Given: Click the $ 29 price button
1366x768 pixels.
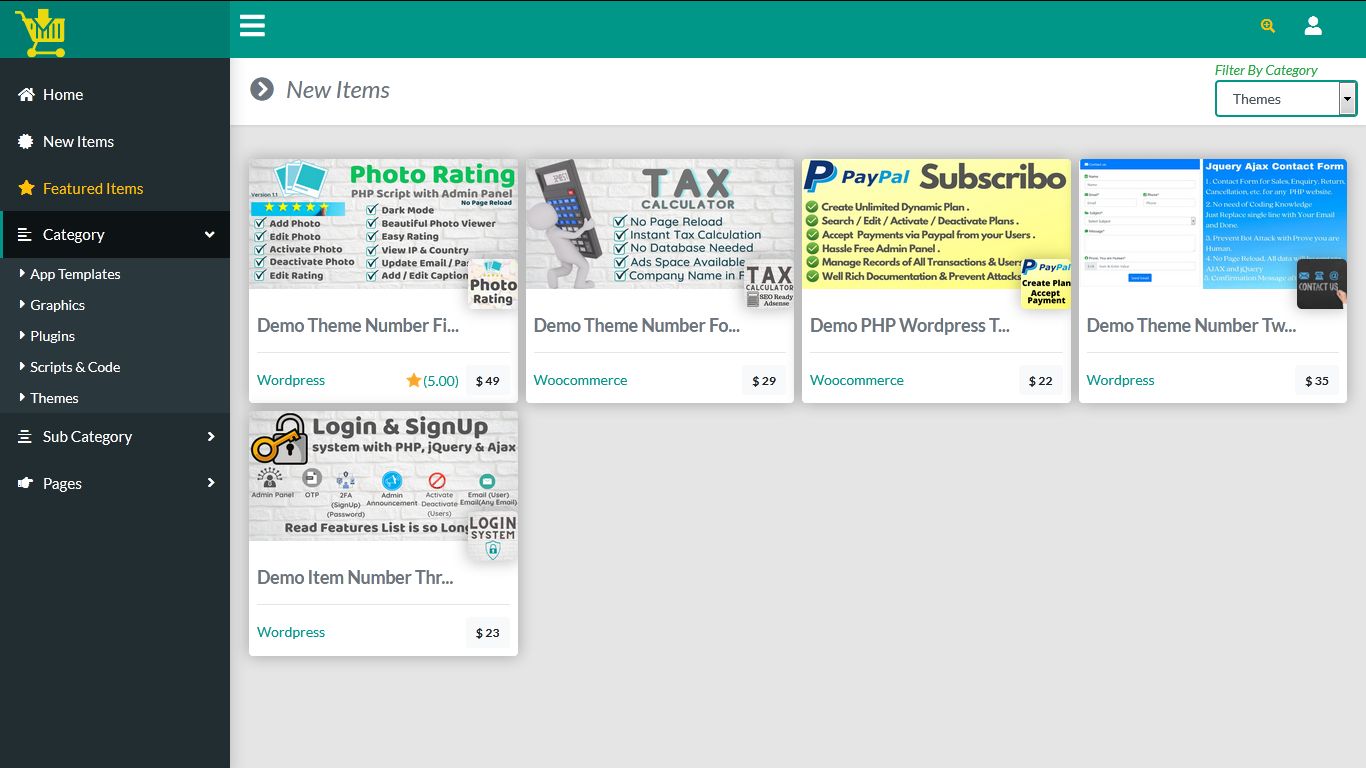Looking at the screenshot, I should coord(764,380).
